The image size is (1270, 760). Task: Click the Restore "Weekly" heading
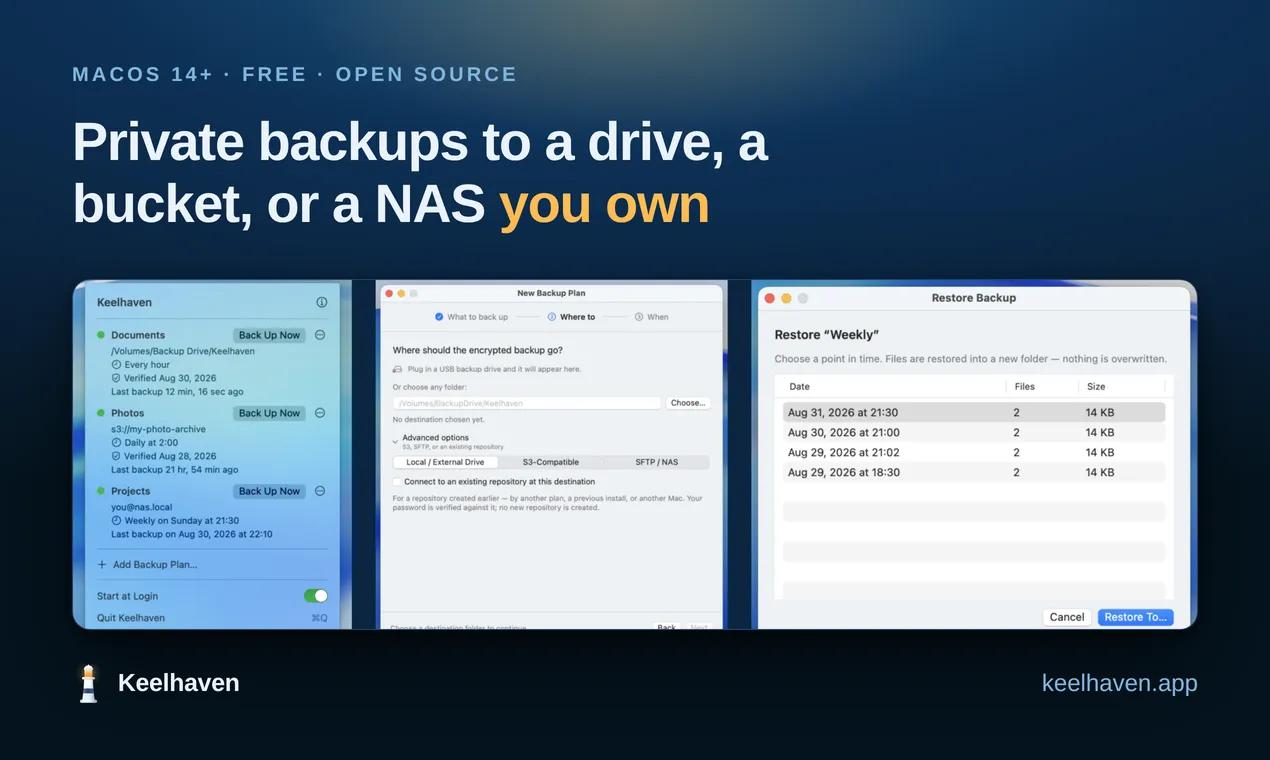(827, 334)
